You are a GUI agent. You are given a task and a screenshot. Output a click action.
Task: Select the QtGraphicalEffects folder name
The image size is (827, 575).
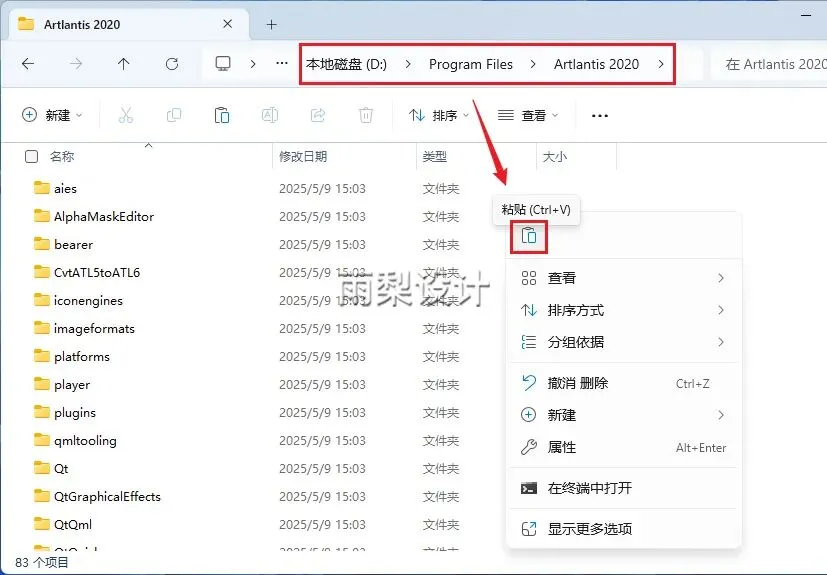click(x=107, y=496)
